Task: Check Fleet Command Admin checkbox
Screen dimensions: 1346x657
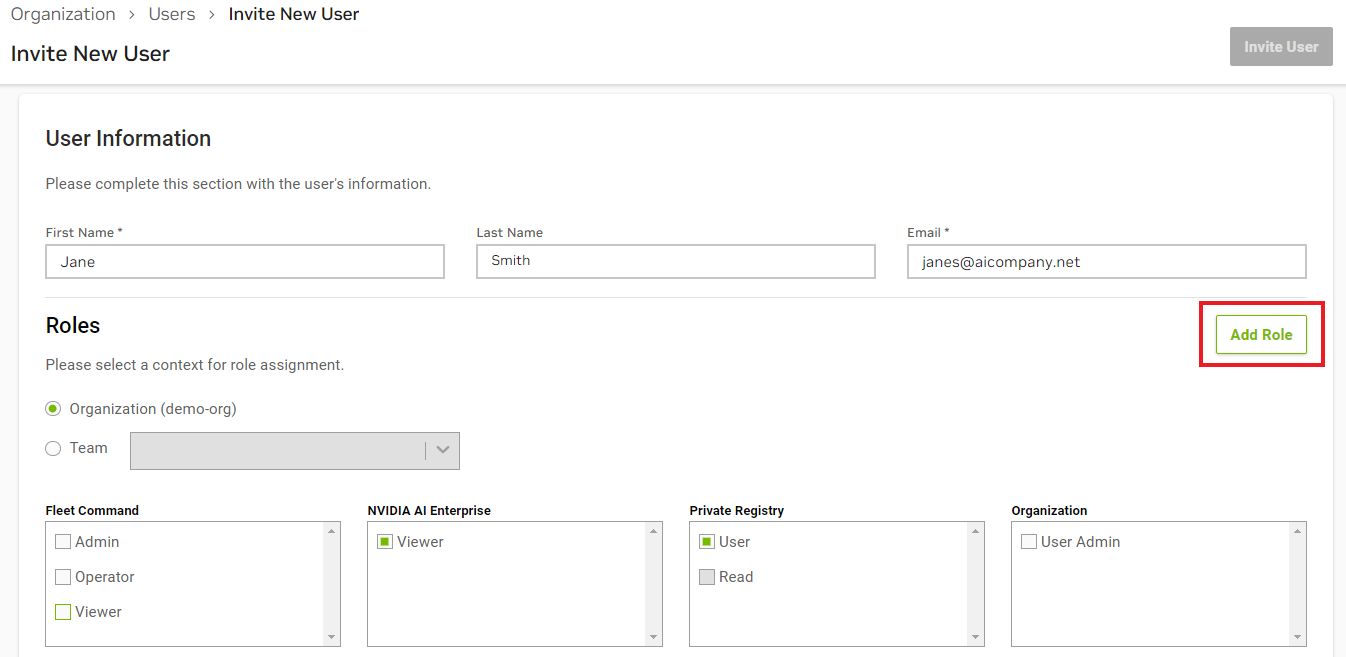Action: (63, 542)
